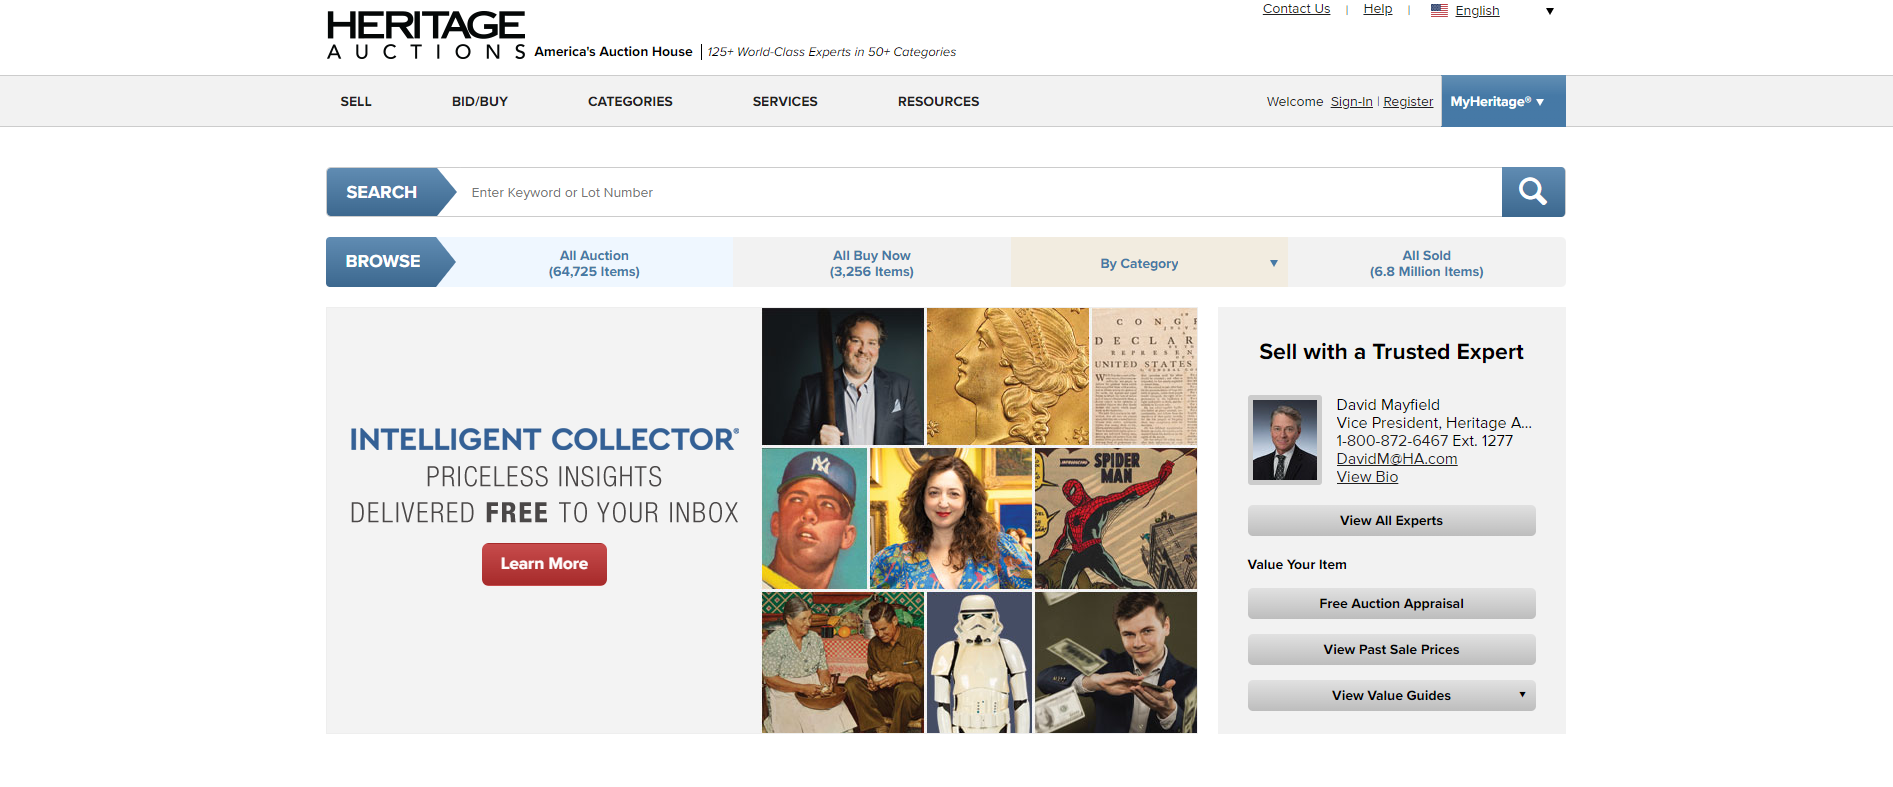Image resolution: width=1893 pixels, height=787 pixels.
Task: Click the woman in floral dress image
Action: pyautogui.click(x=951, y=518)
